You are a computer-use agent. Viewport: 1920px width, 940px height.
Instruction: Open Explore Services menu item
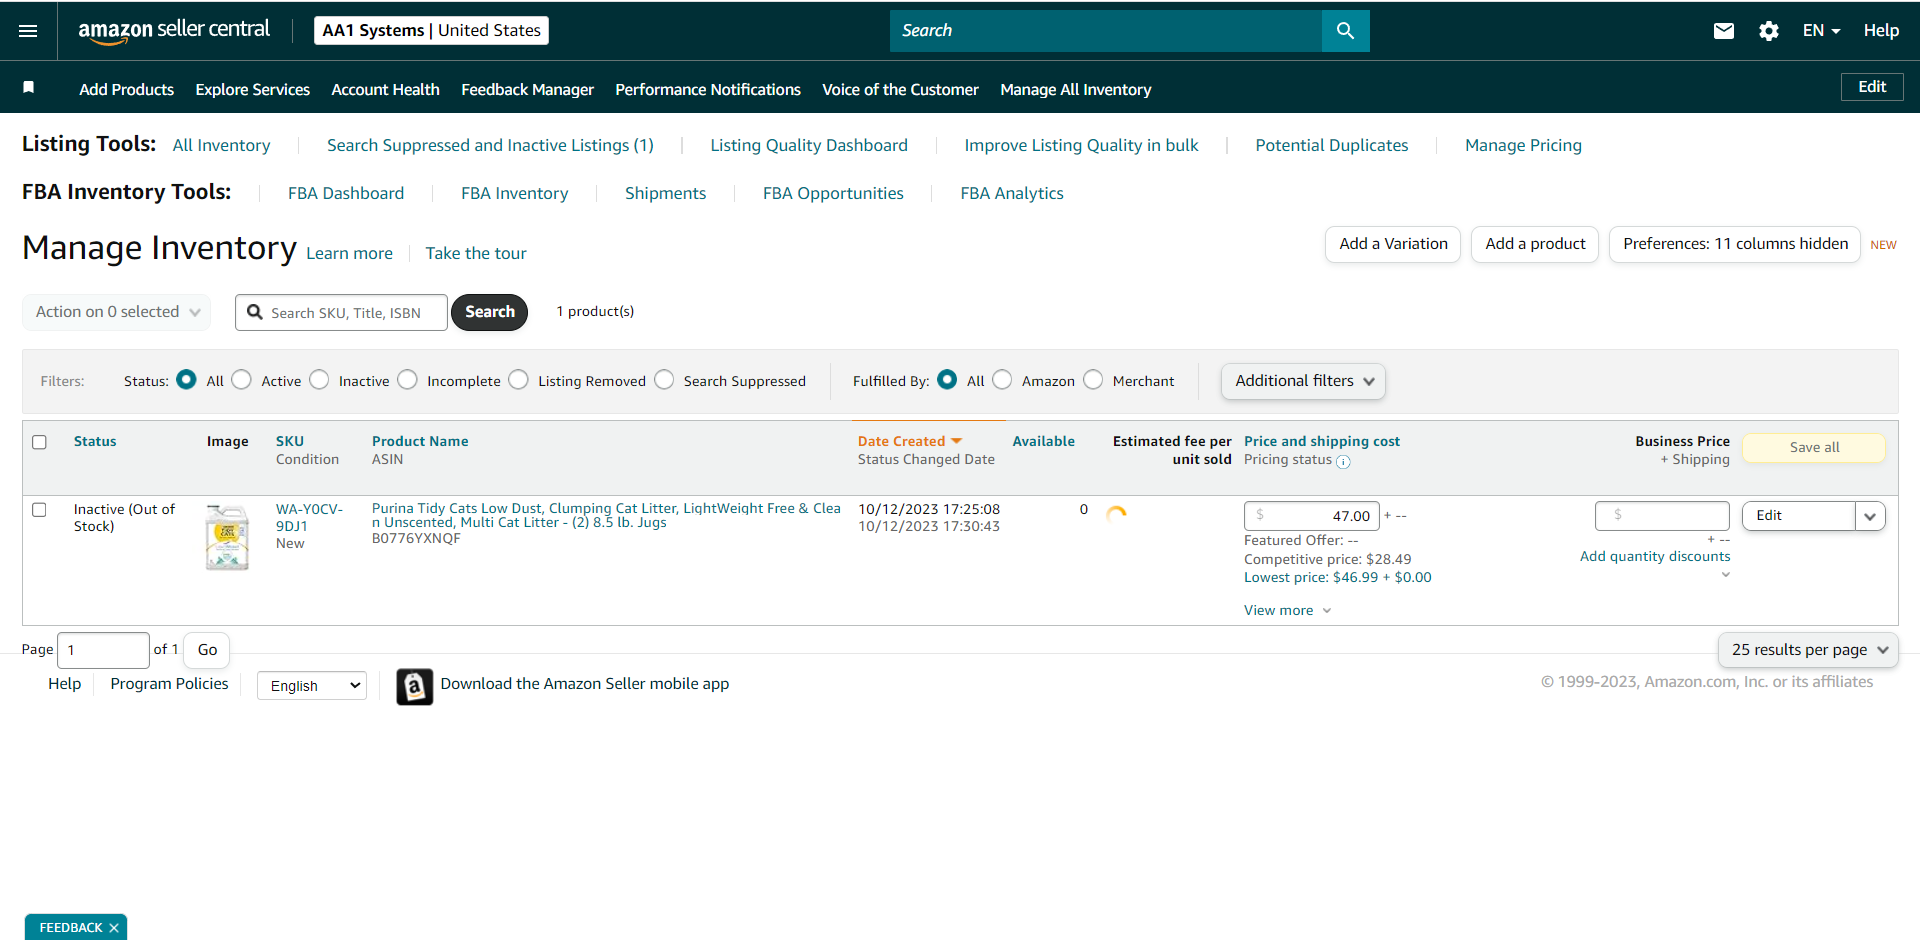(x=253, y=90)
